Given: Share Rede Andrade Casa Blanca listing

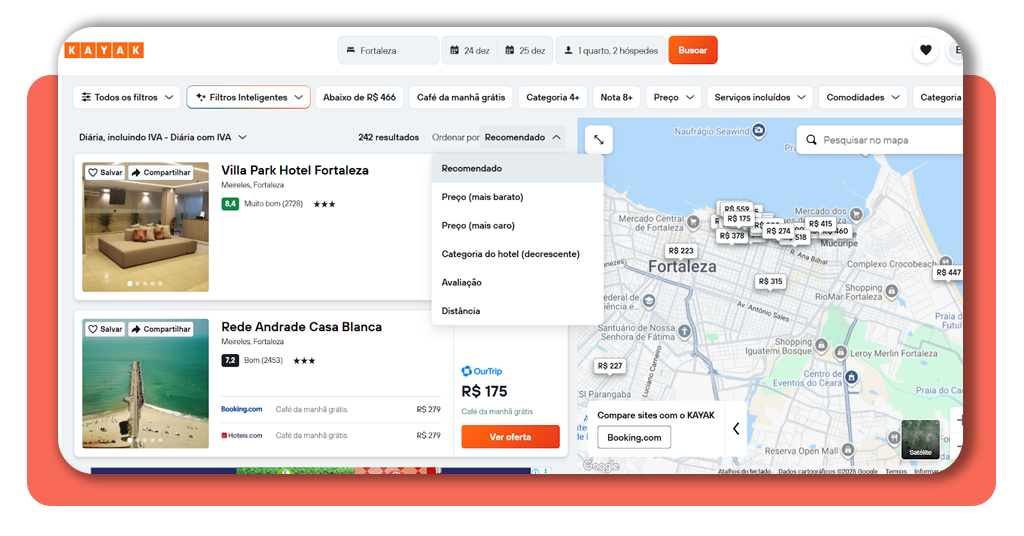Looking at the screenshot, I should point(160,329).
